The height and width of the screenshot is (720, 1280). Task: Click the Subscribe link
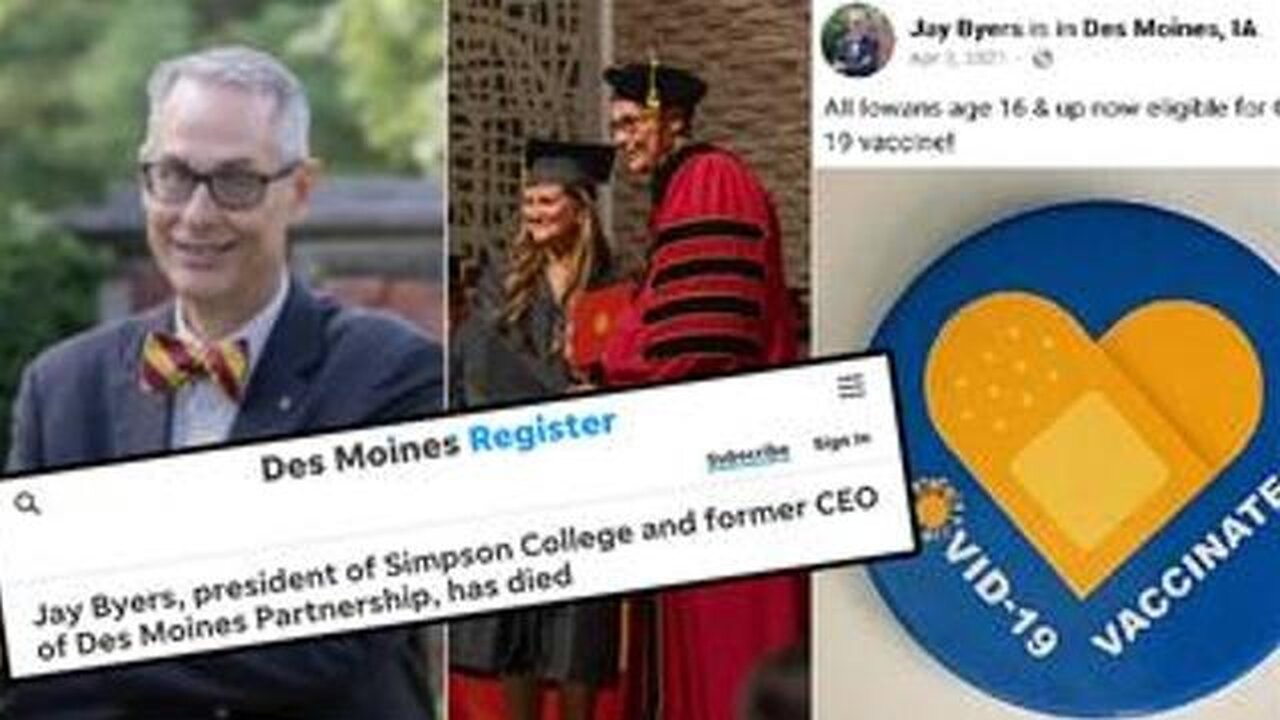(748, 456)
